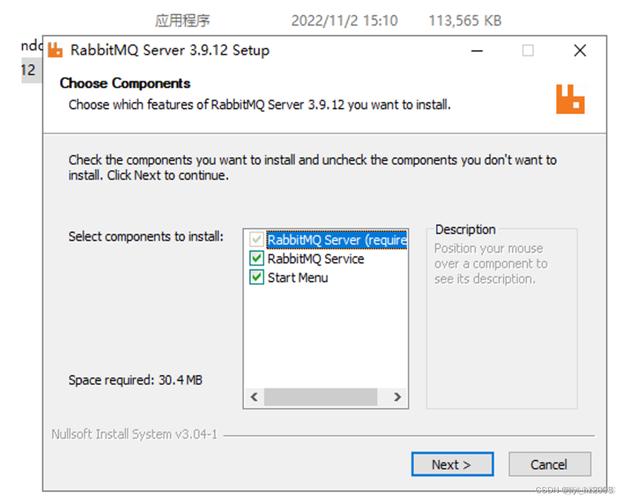This screenshot has height=500, width=621.
Task: Select the Start Menu component label
Action: pos(298,278)
